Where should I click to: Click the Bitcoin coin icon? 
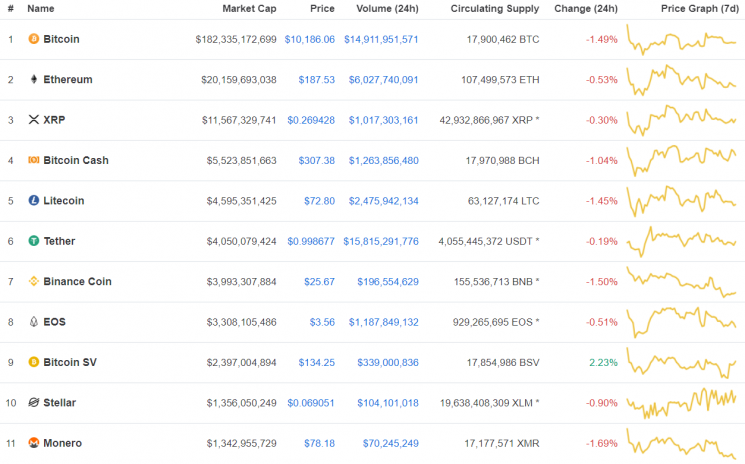pyautogui.click(x=33, y=39)
